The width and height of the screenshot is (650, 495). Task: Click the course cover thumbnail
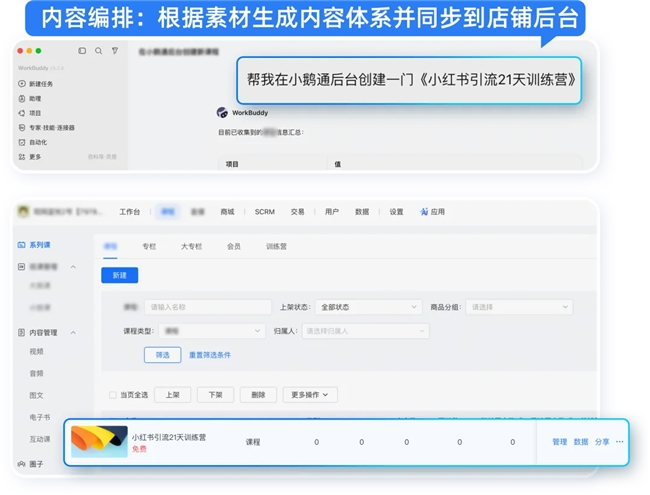[x=99, y=442]
